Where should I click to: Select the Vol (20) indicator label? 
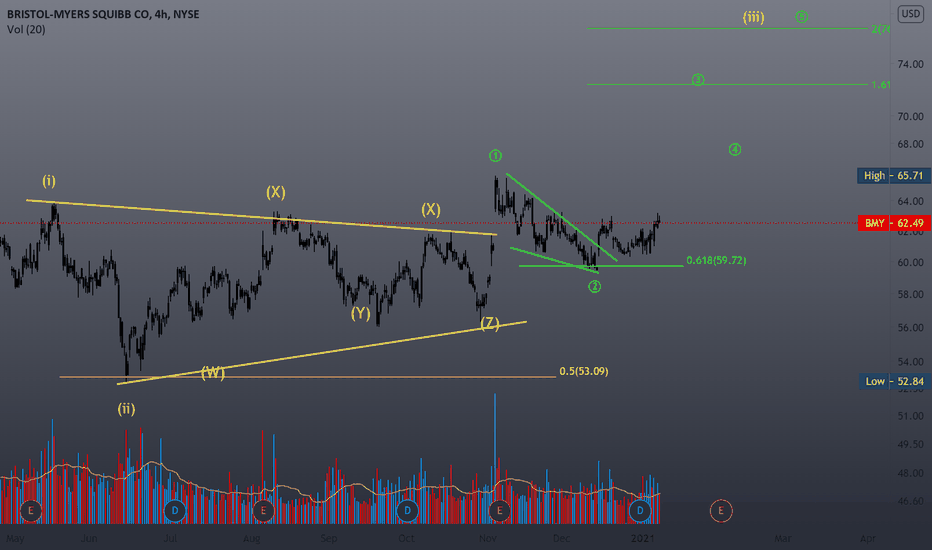[26, 29]
